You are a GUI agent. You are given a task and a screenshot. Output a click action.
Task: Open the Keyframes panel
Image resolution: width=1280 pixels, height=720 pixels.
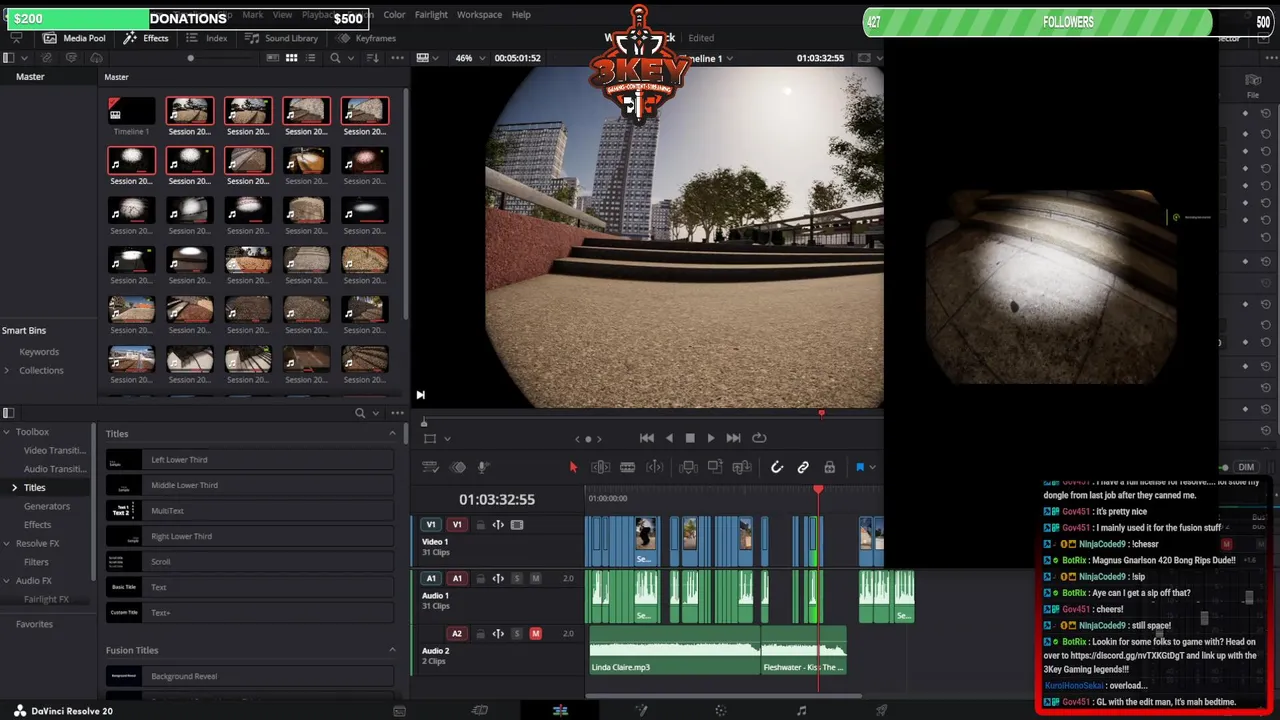pyautogui.click(x=367, y=38)
